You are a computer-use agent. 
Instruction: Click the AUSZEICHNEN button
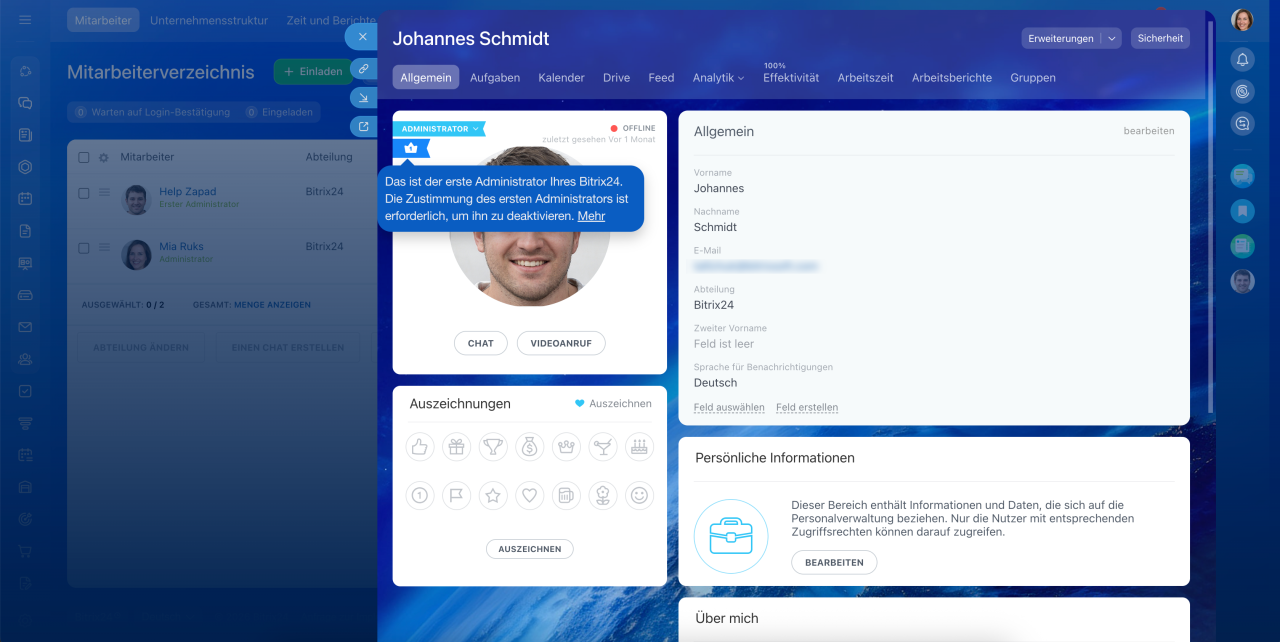[x=530, y=549]
